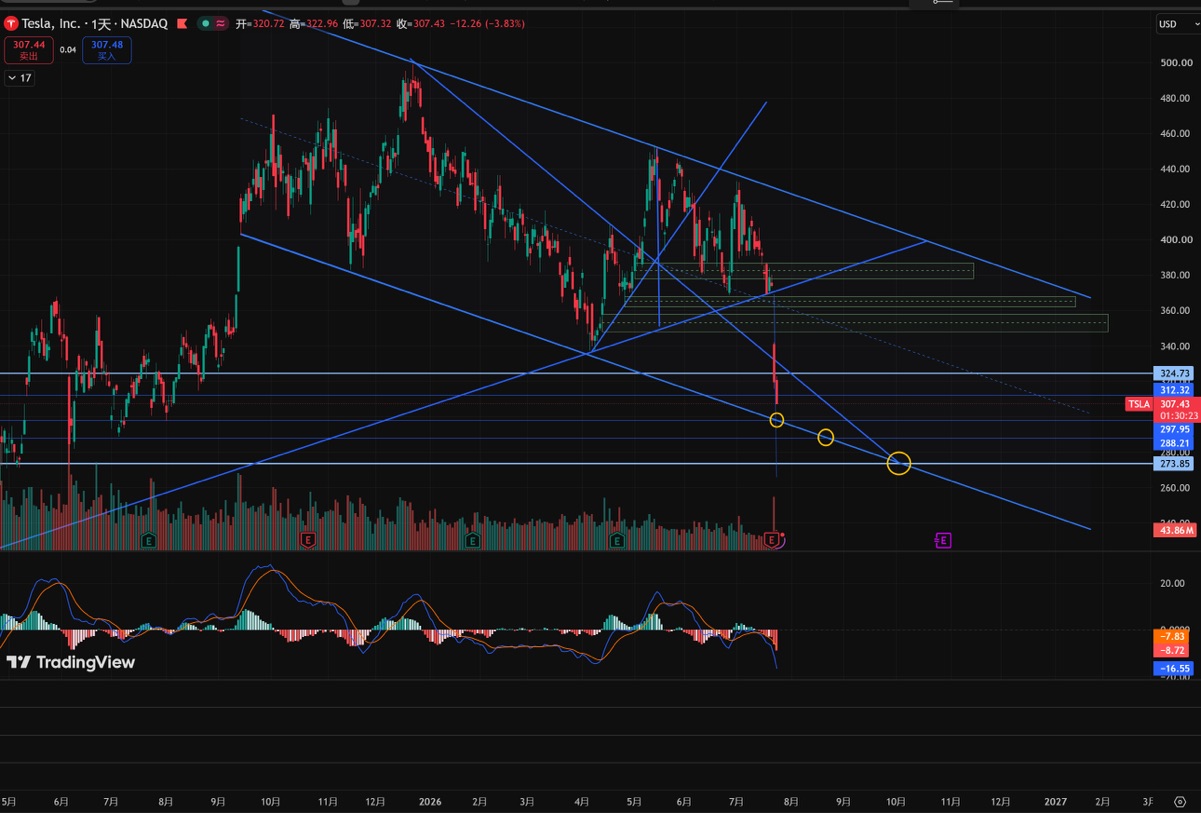Click the change -12.26 (-3.83%) text
1201x813 pixels.
pyautogui.click(x=485, y=23)
